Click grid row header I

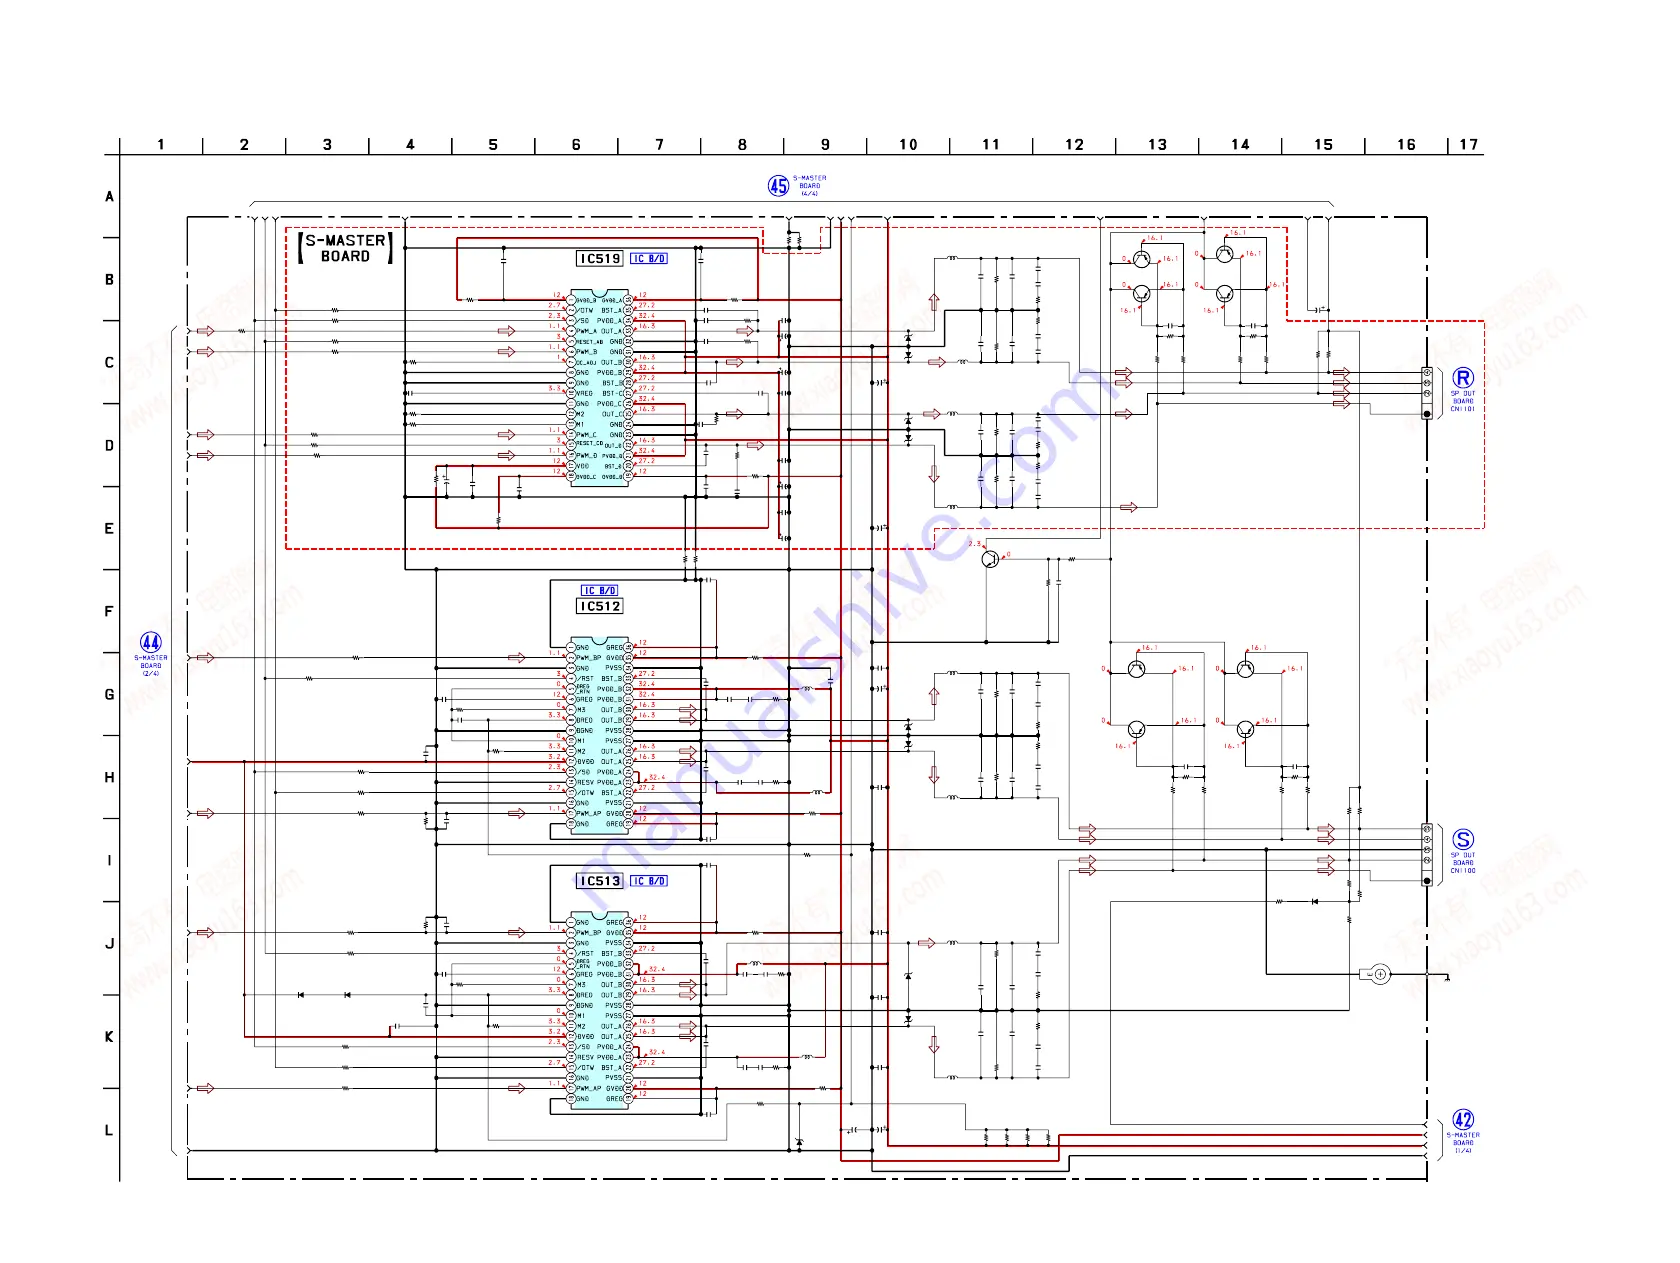tap(110, 861)
